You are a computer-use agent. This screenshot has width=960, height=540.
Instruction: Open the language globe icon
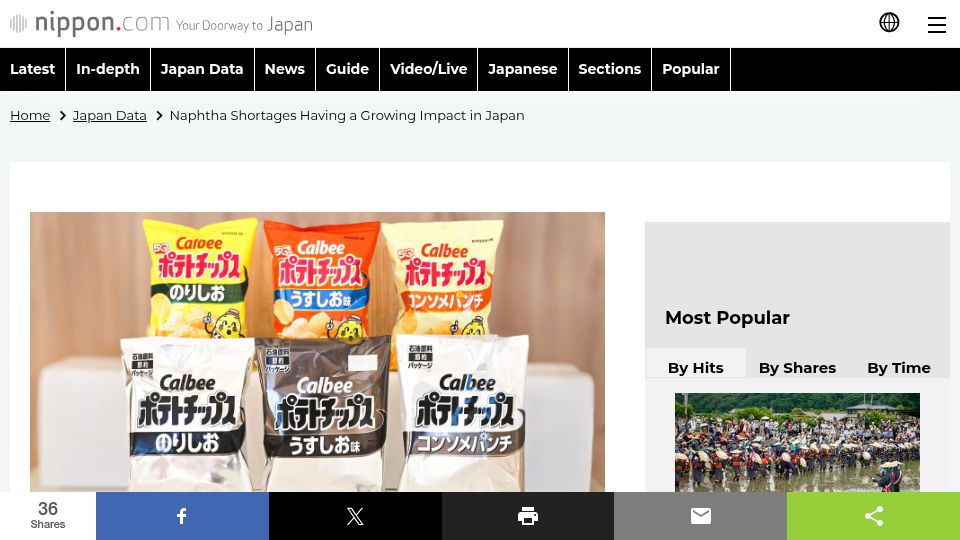click(x=889, y=23)
